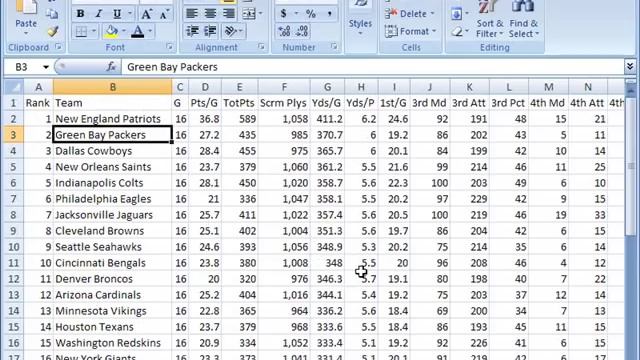Image resolution: width=640 pixels, height=360 pixels.
Task: Toggle underline formatting
Action: pyautogui.click(x=117, y=14)
